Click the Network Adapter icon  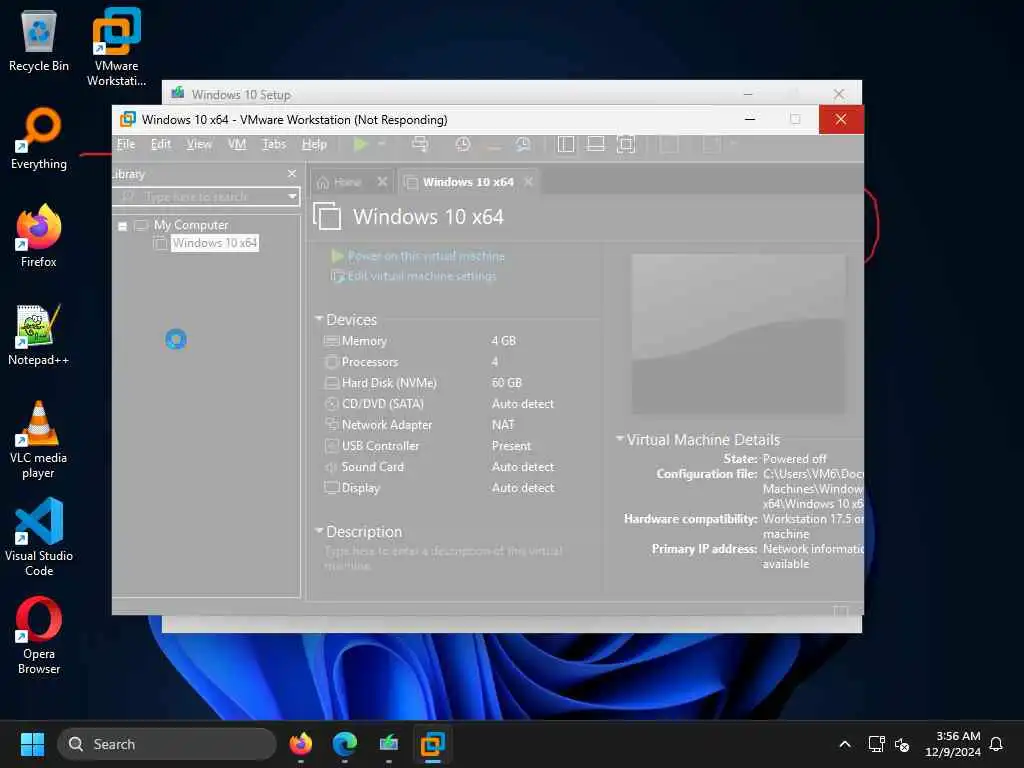click(332, 424)
